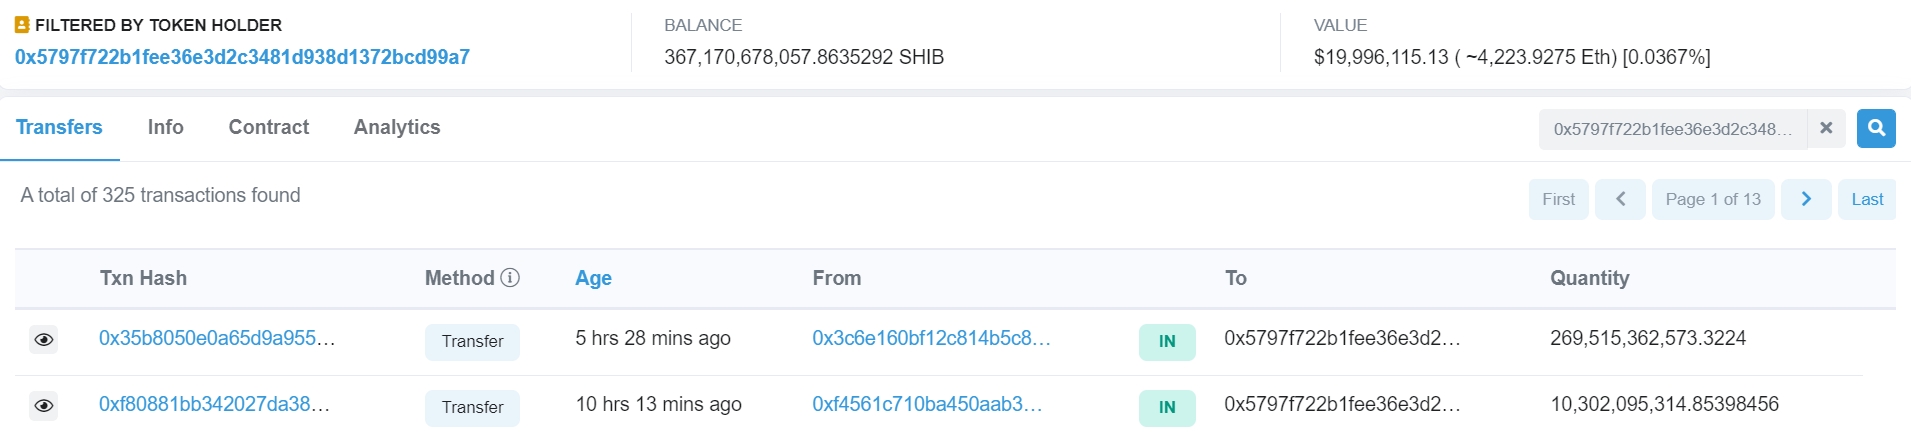Click the token holder badge icon

[22, 25]
